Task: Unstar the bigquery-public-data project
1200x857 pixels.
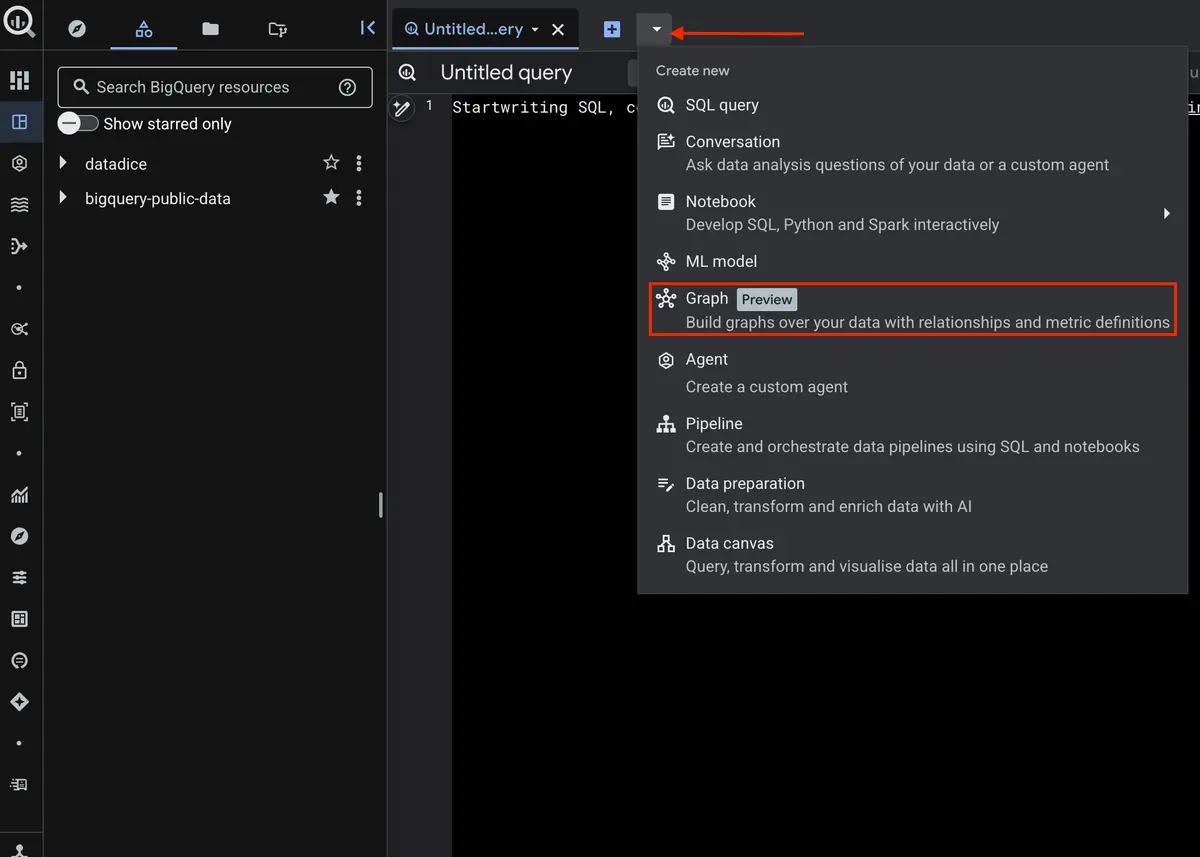Action: pos(331,198)
